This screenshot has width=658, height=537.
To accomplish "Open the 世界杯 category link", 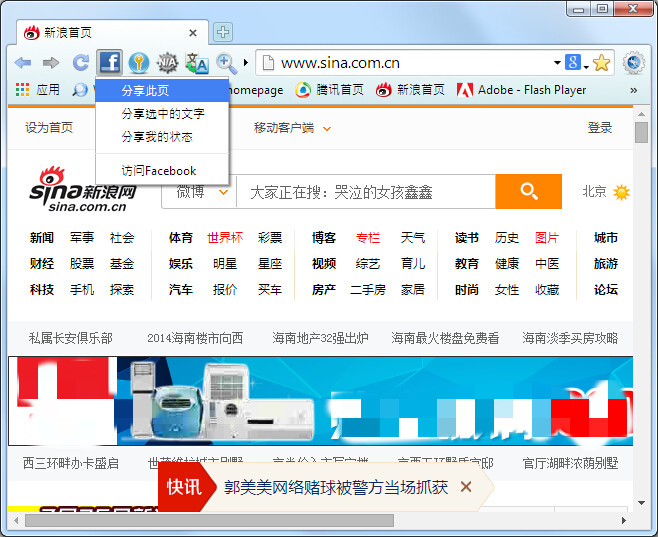I will [225, 238].
